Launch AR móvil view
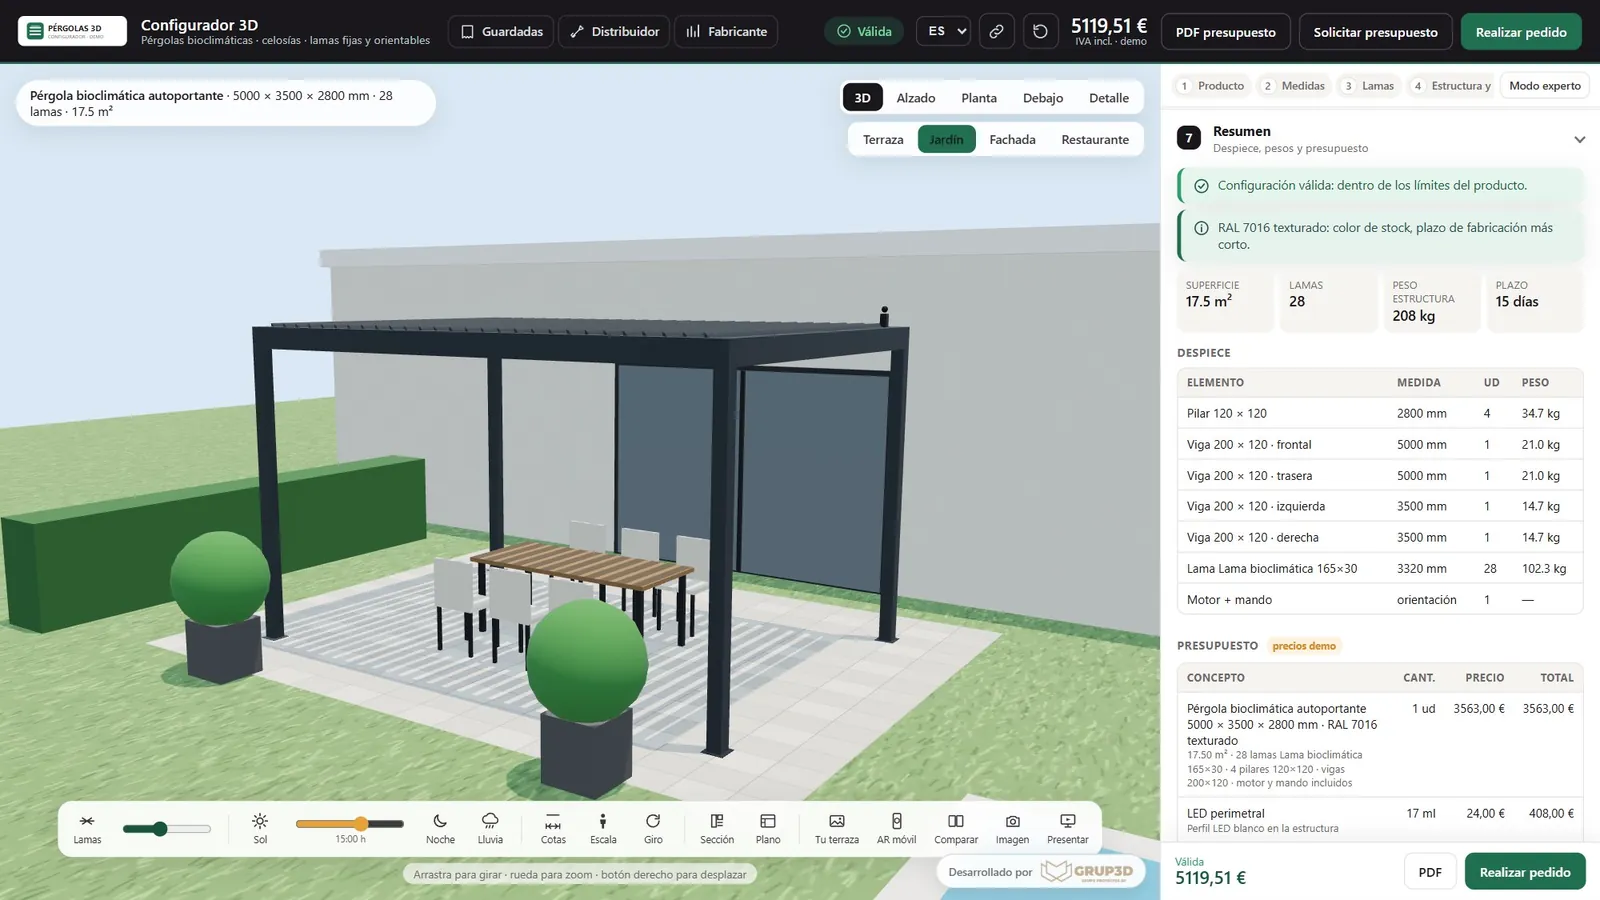The height and width of the screenshot is (900, 1600). tap(896, 828)
